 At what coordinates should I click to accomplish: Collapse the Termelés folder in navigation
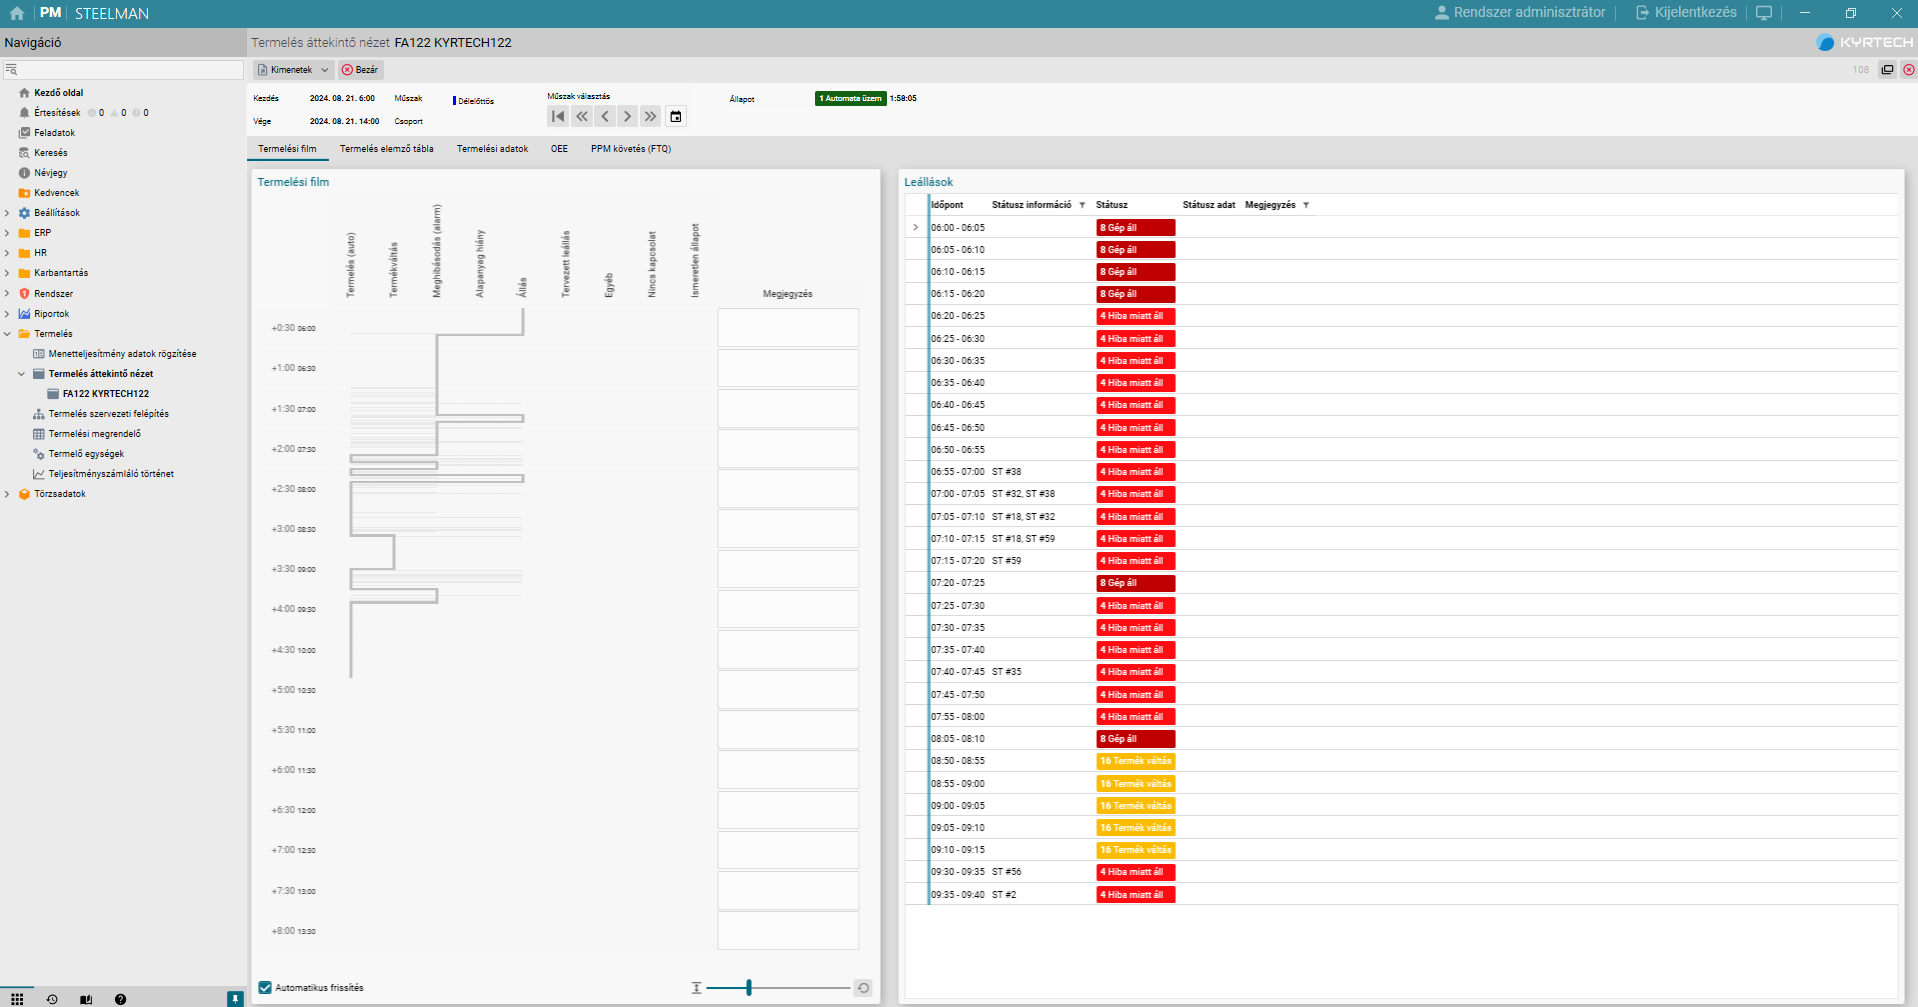pyautogui.click(x=8, y=334)
